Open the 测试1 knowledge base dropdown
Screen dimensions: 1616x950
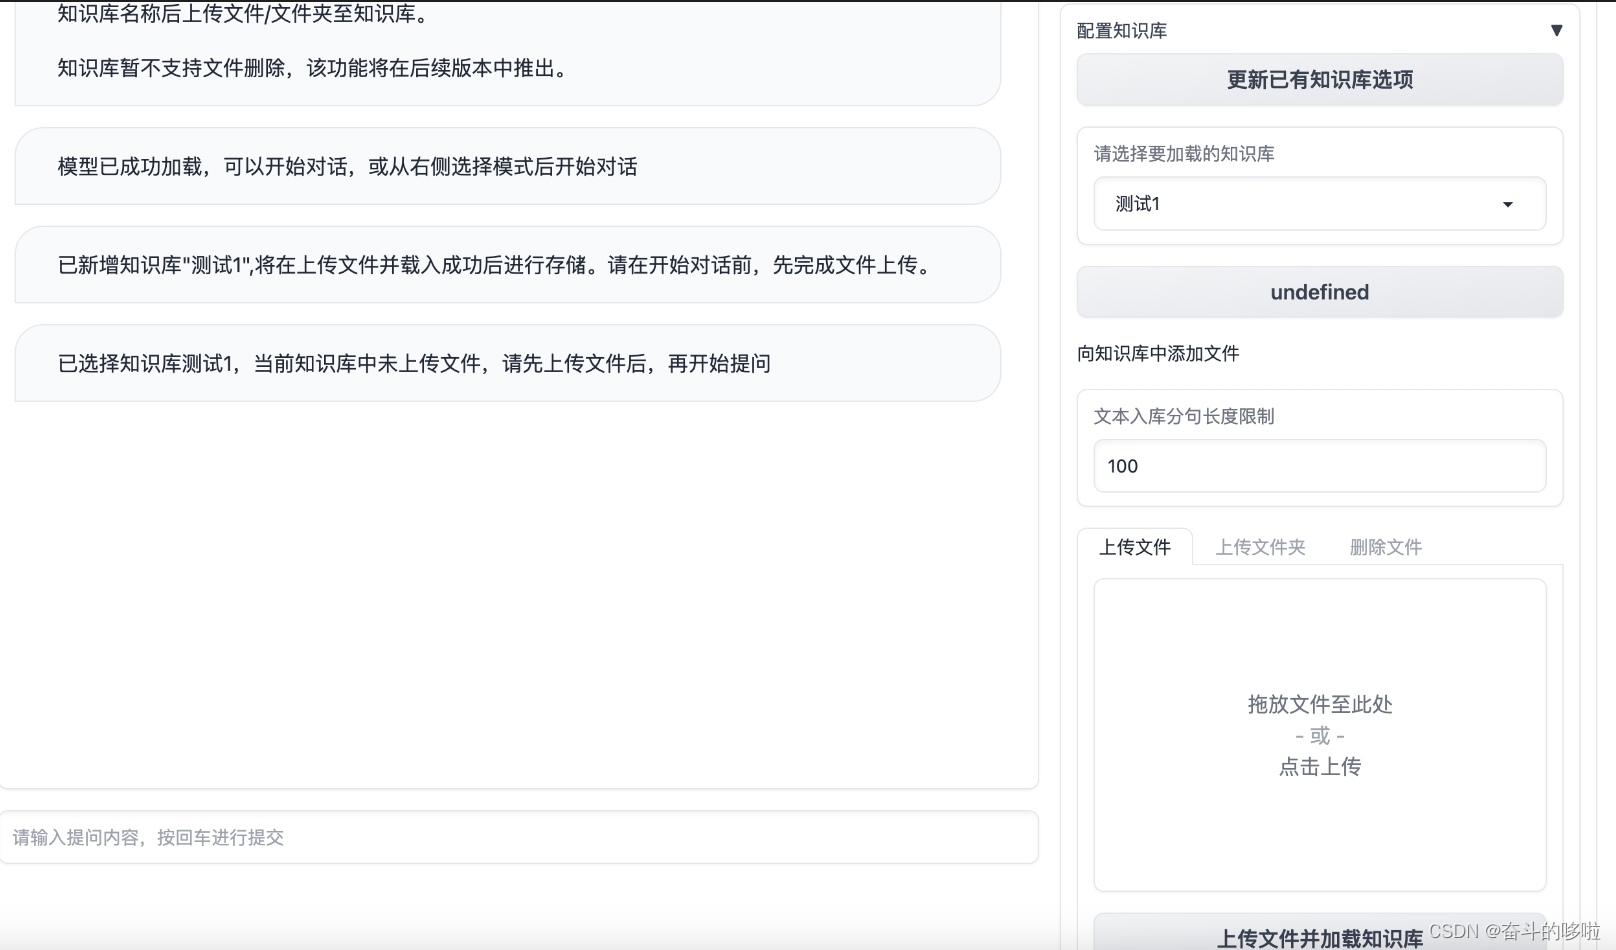pos(1319,204)
